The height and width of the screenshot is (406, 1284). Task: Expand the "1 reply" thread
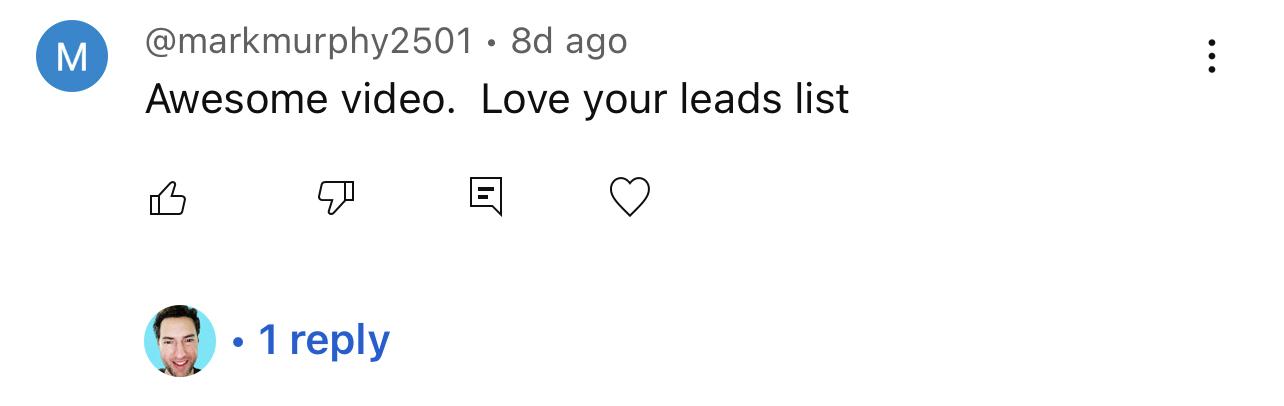pos(323,341)
